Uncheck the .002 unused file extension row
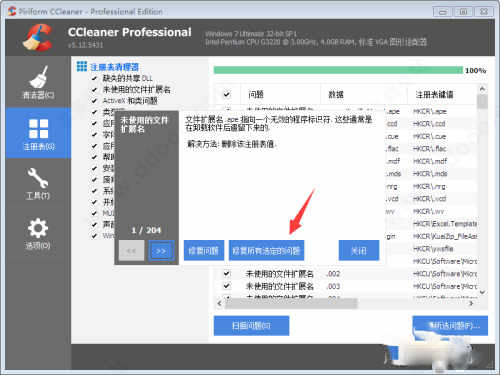The image size is (500, 375). pos(227,274)
